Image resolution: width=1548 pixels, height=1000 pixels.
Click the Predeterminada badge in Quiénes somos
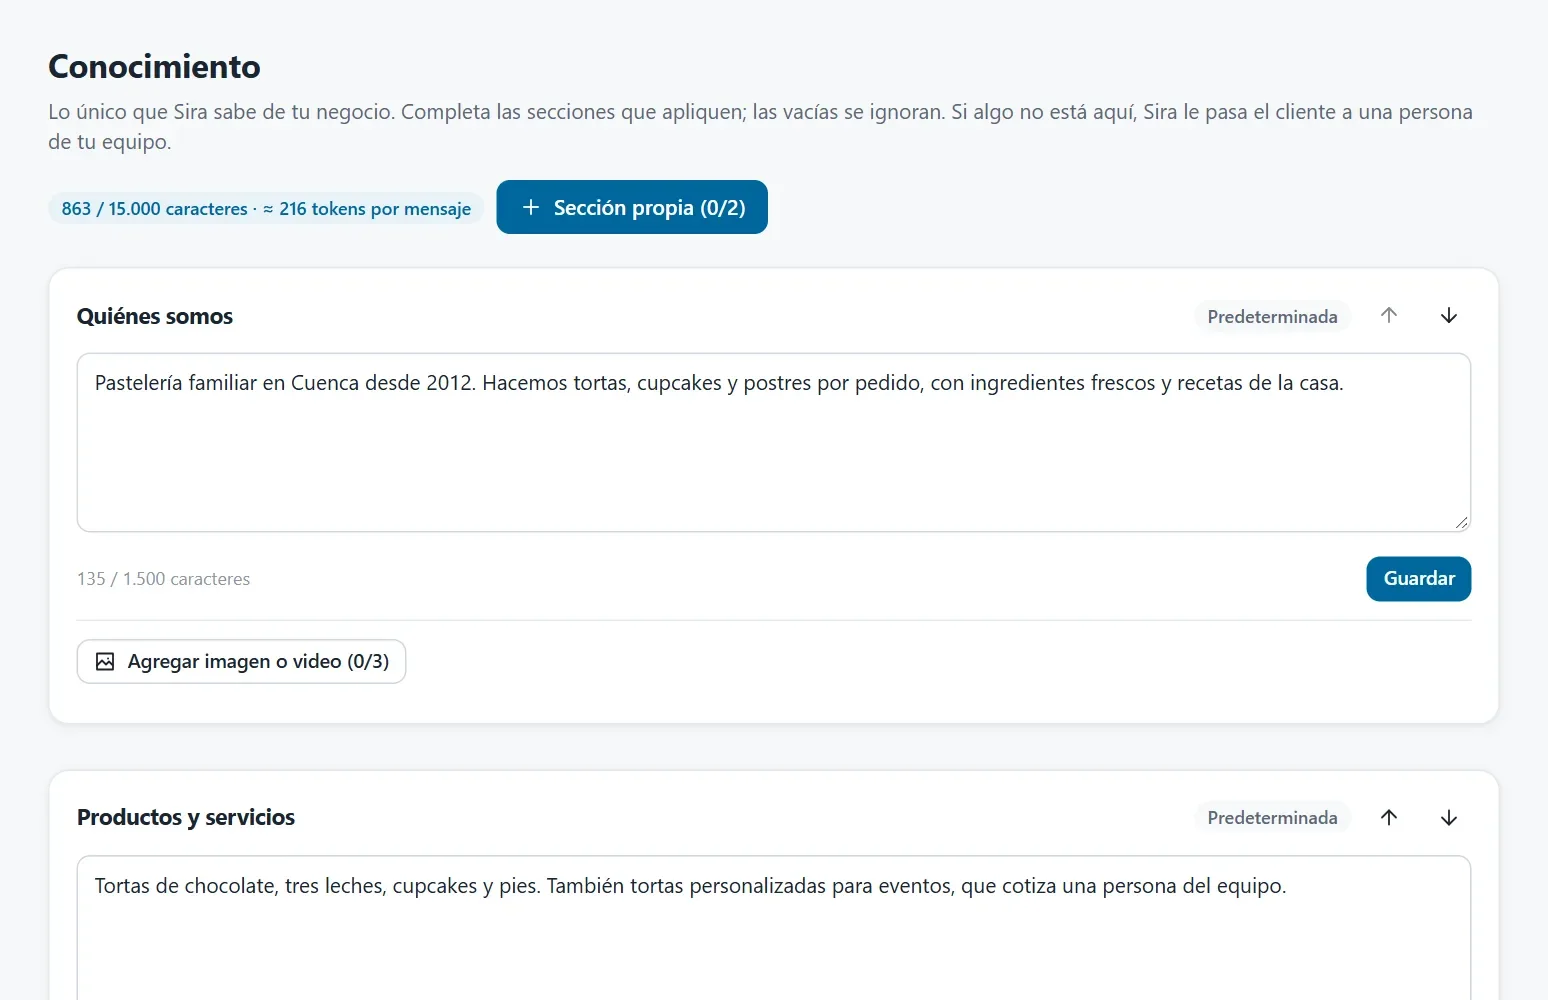click(x=1272, y=316)
